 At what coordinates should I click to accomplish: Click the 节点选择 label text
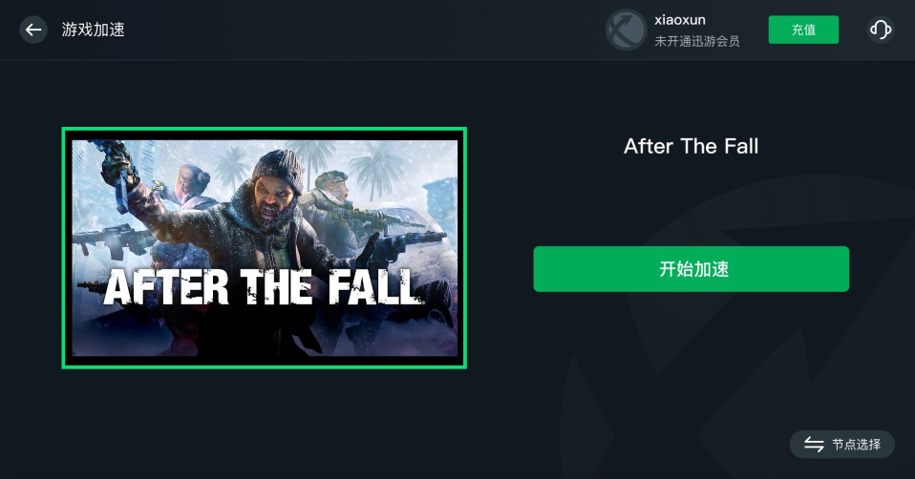pos(856,445)
